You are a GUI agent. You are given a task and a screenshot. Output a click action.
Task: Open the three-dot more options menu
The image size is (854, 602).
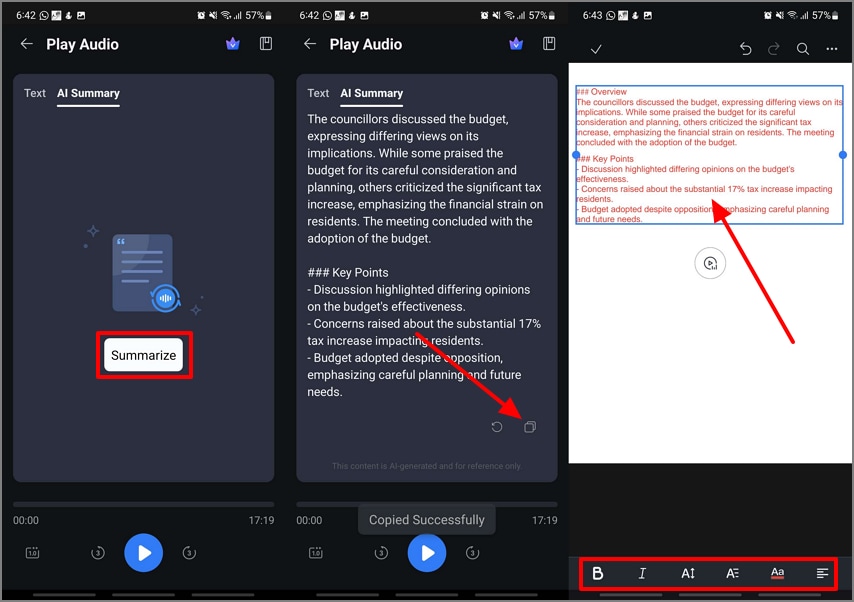[831, 48]
